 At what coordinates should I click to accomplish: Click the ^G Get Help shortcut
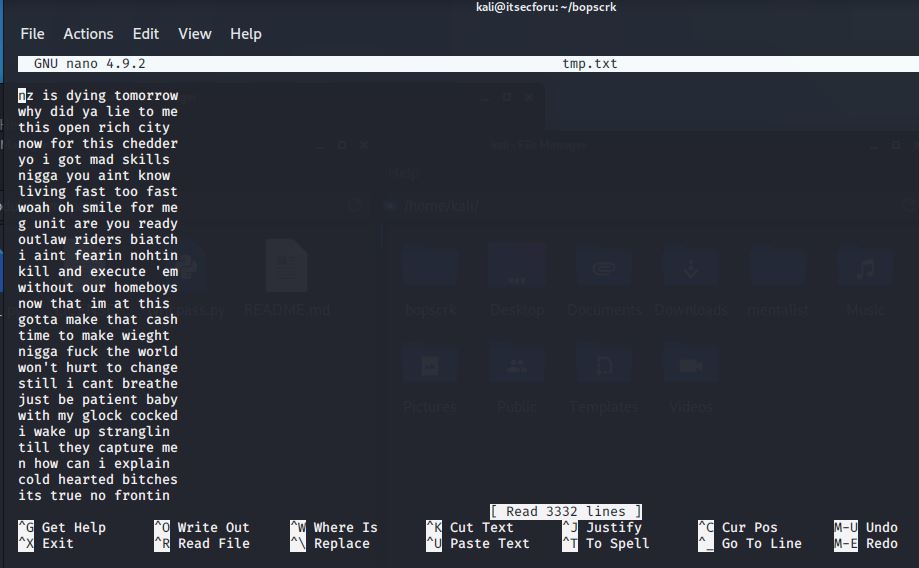[x=62, y=528]
